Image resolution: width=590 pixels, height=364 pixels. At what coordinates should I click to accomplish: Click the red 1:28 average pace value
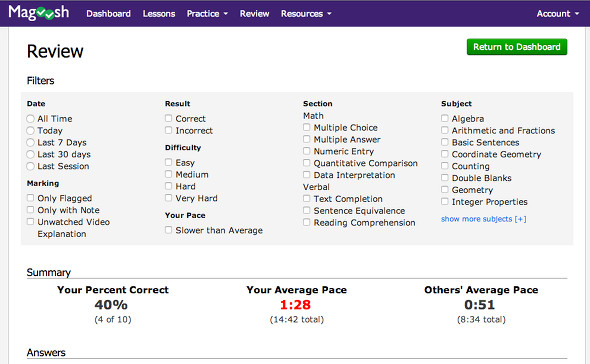[x=295, y=305]
